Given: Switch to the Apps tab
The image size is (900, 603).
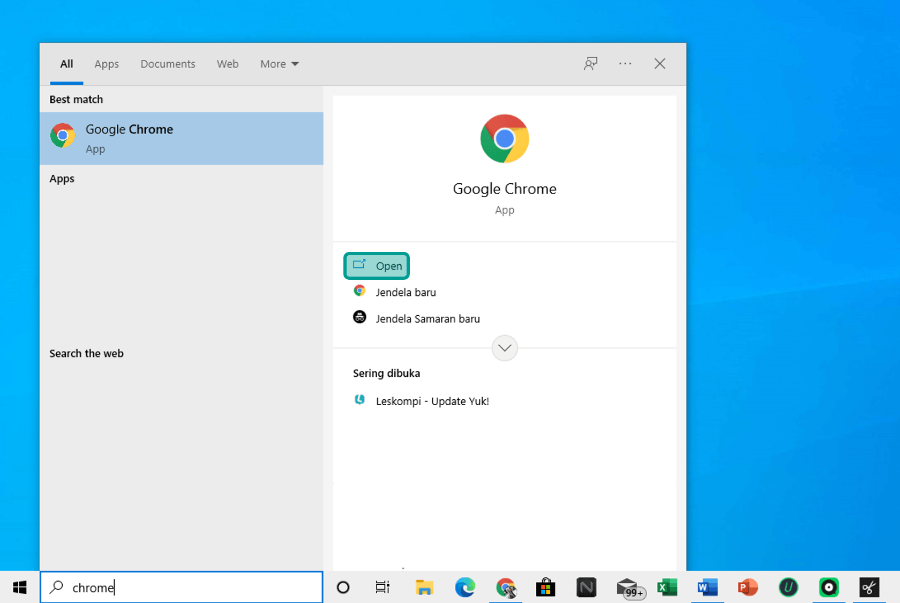Looking at the screenshot, I should [x=107, y=64].
